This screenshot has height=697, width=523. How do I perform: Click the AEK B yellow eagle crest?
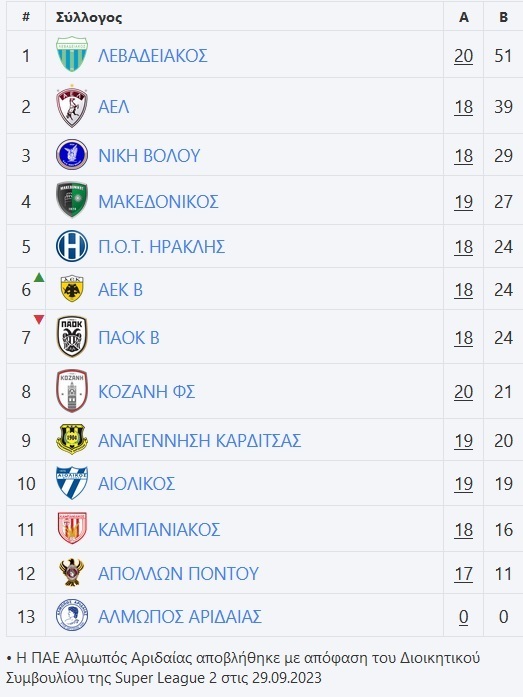[x=72, y=289]
